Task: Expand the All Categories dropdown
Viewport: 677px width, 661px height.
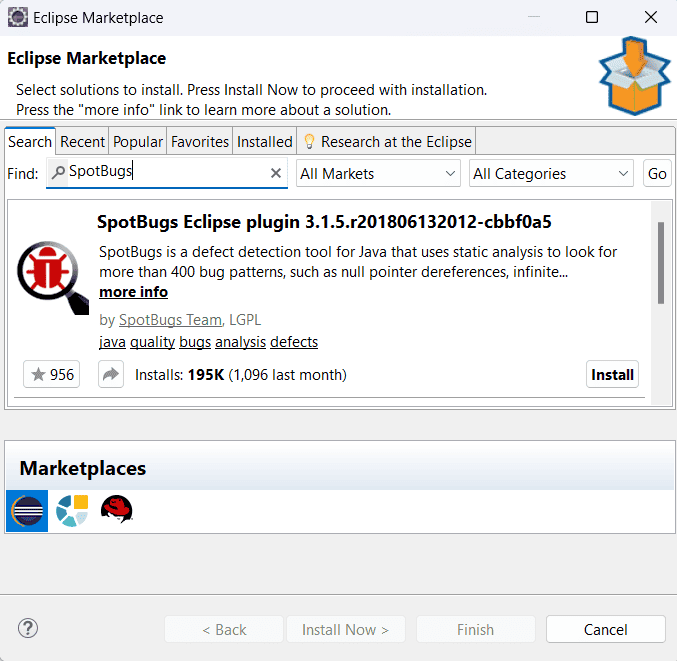Action: tap(551, 174)
